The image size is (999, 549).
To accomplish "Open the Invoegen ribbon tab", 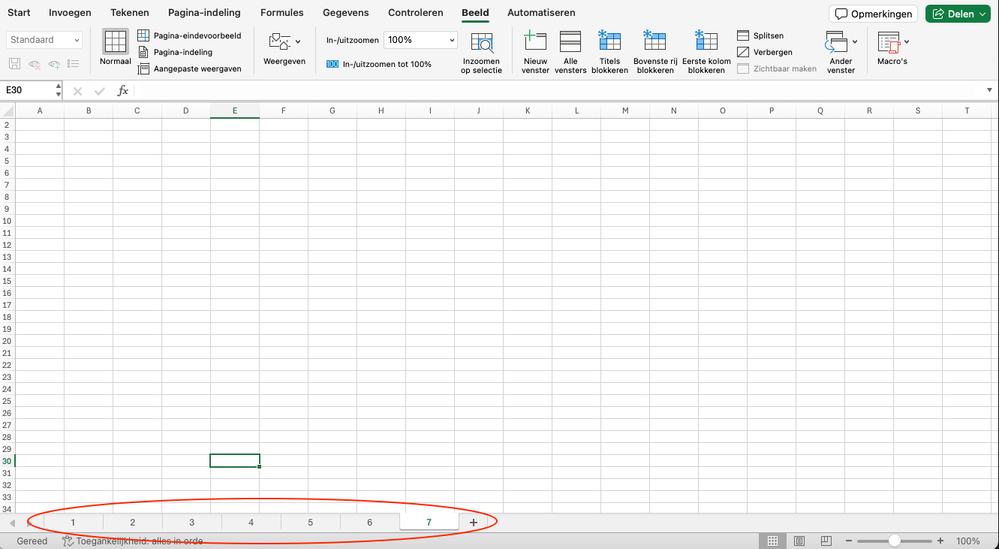I will (70, 13).
